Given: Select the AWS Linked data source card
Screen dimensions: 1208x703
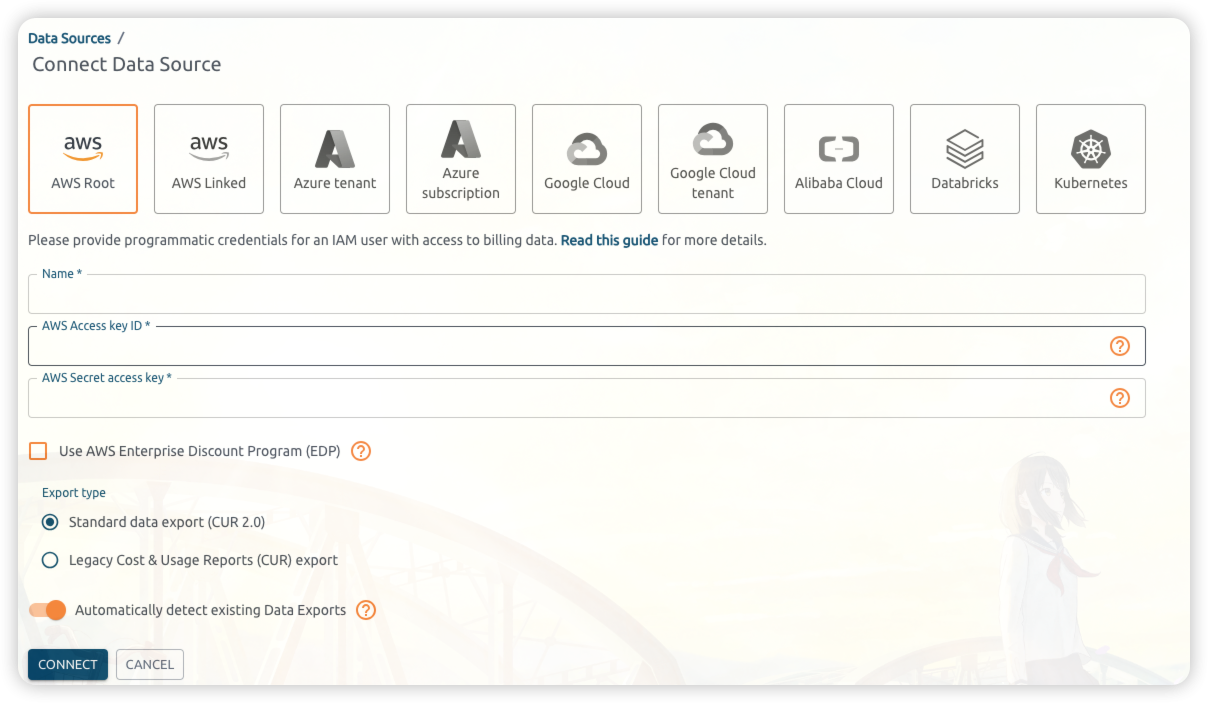Looking at the screenshot, I should 209,159.
